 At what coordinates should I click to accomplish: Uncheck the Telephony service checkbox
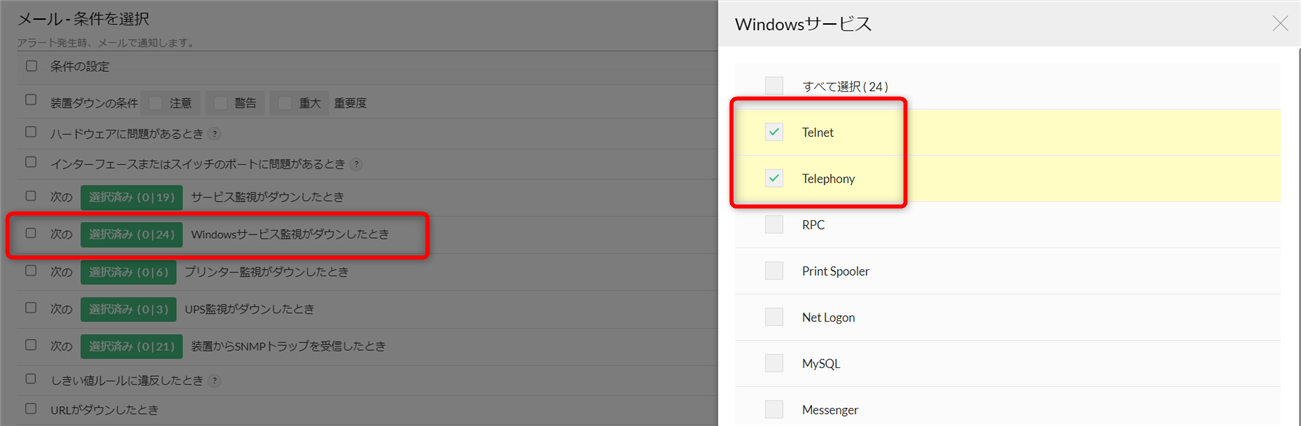click(774, 179)
